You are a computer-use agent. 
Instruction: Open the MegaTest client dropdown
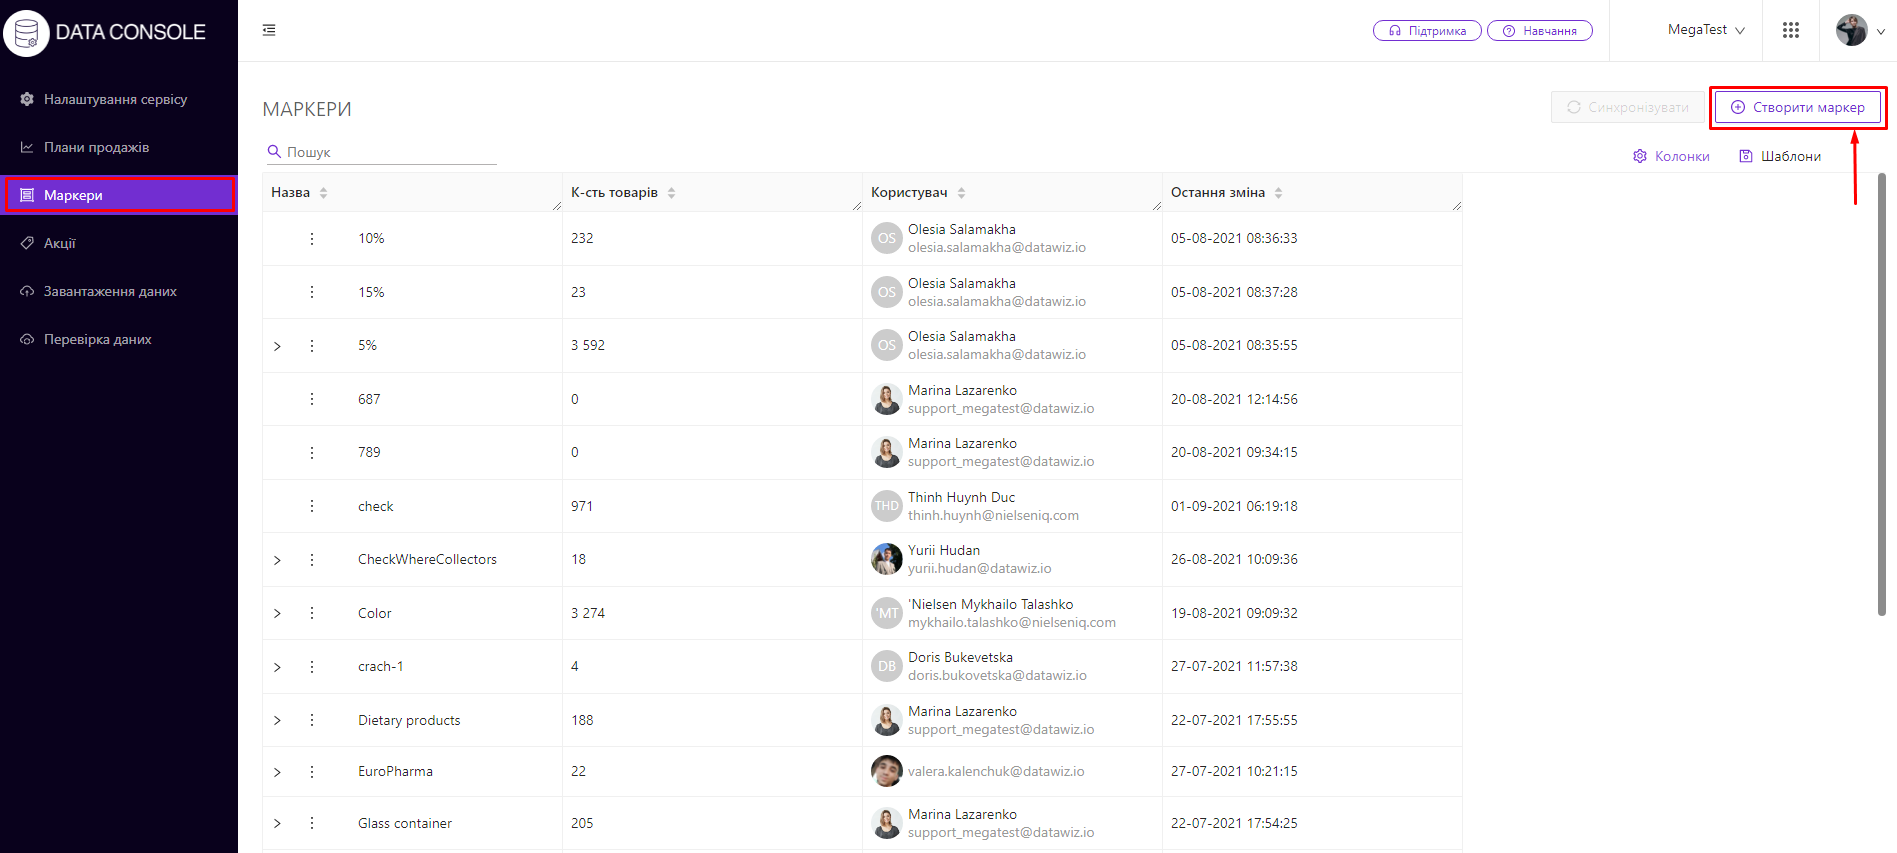pyautogui.click(x=1705, y=30)
